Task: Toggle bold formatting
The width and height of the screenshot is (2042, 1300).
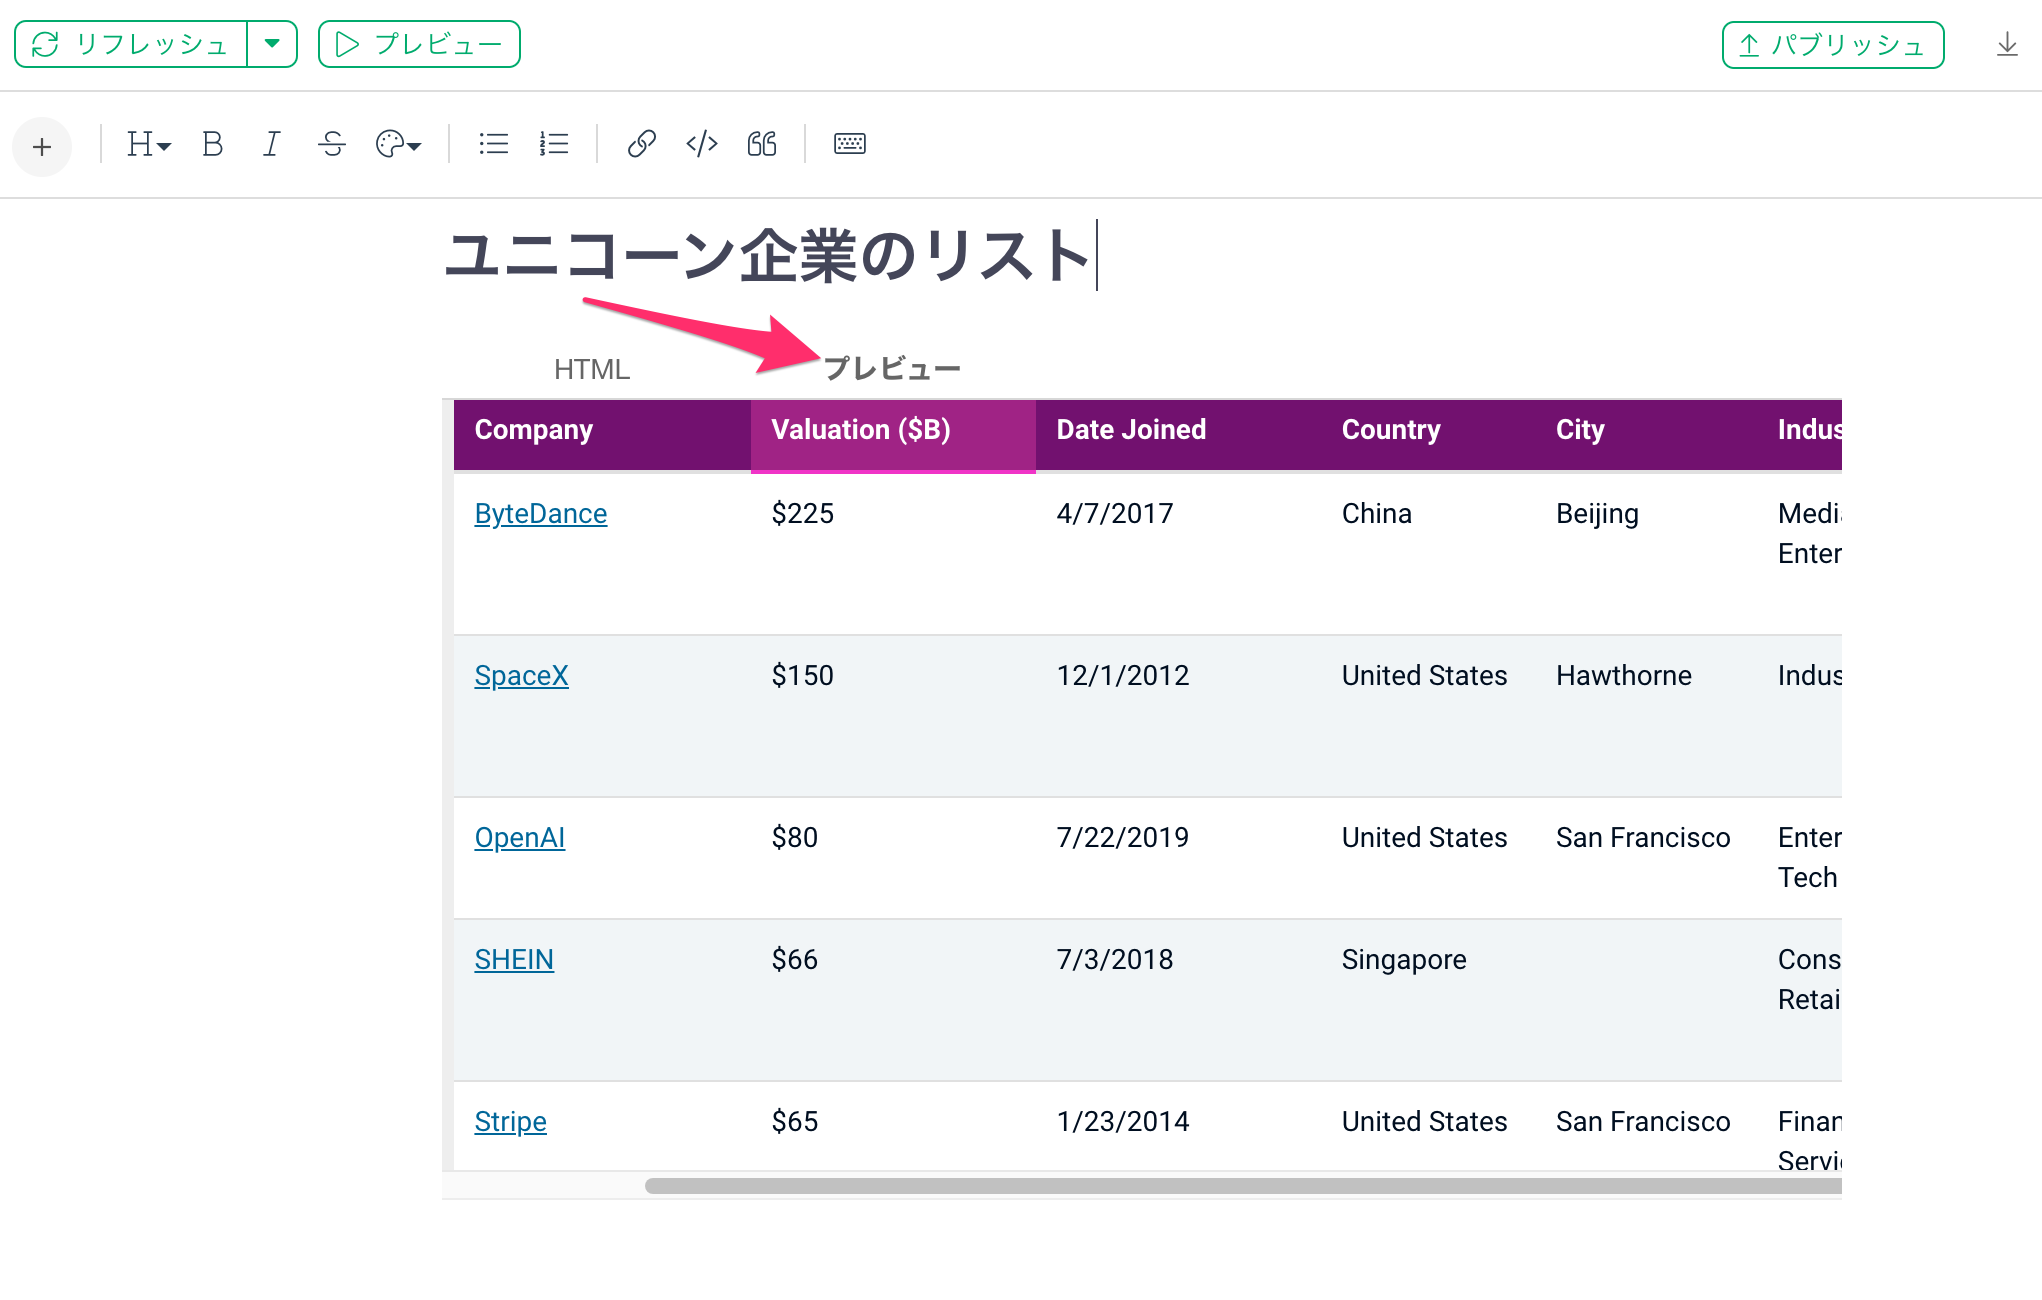Action: 212,144
